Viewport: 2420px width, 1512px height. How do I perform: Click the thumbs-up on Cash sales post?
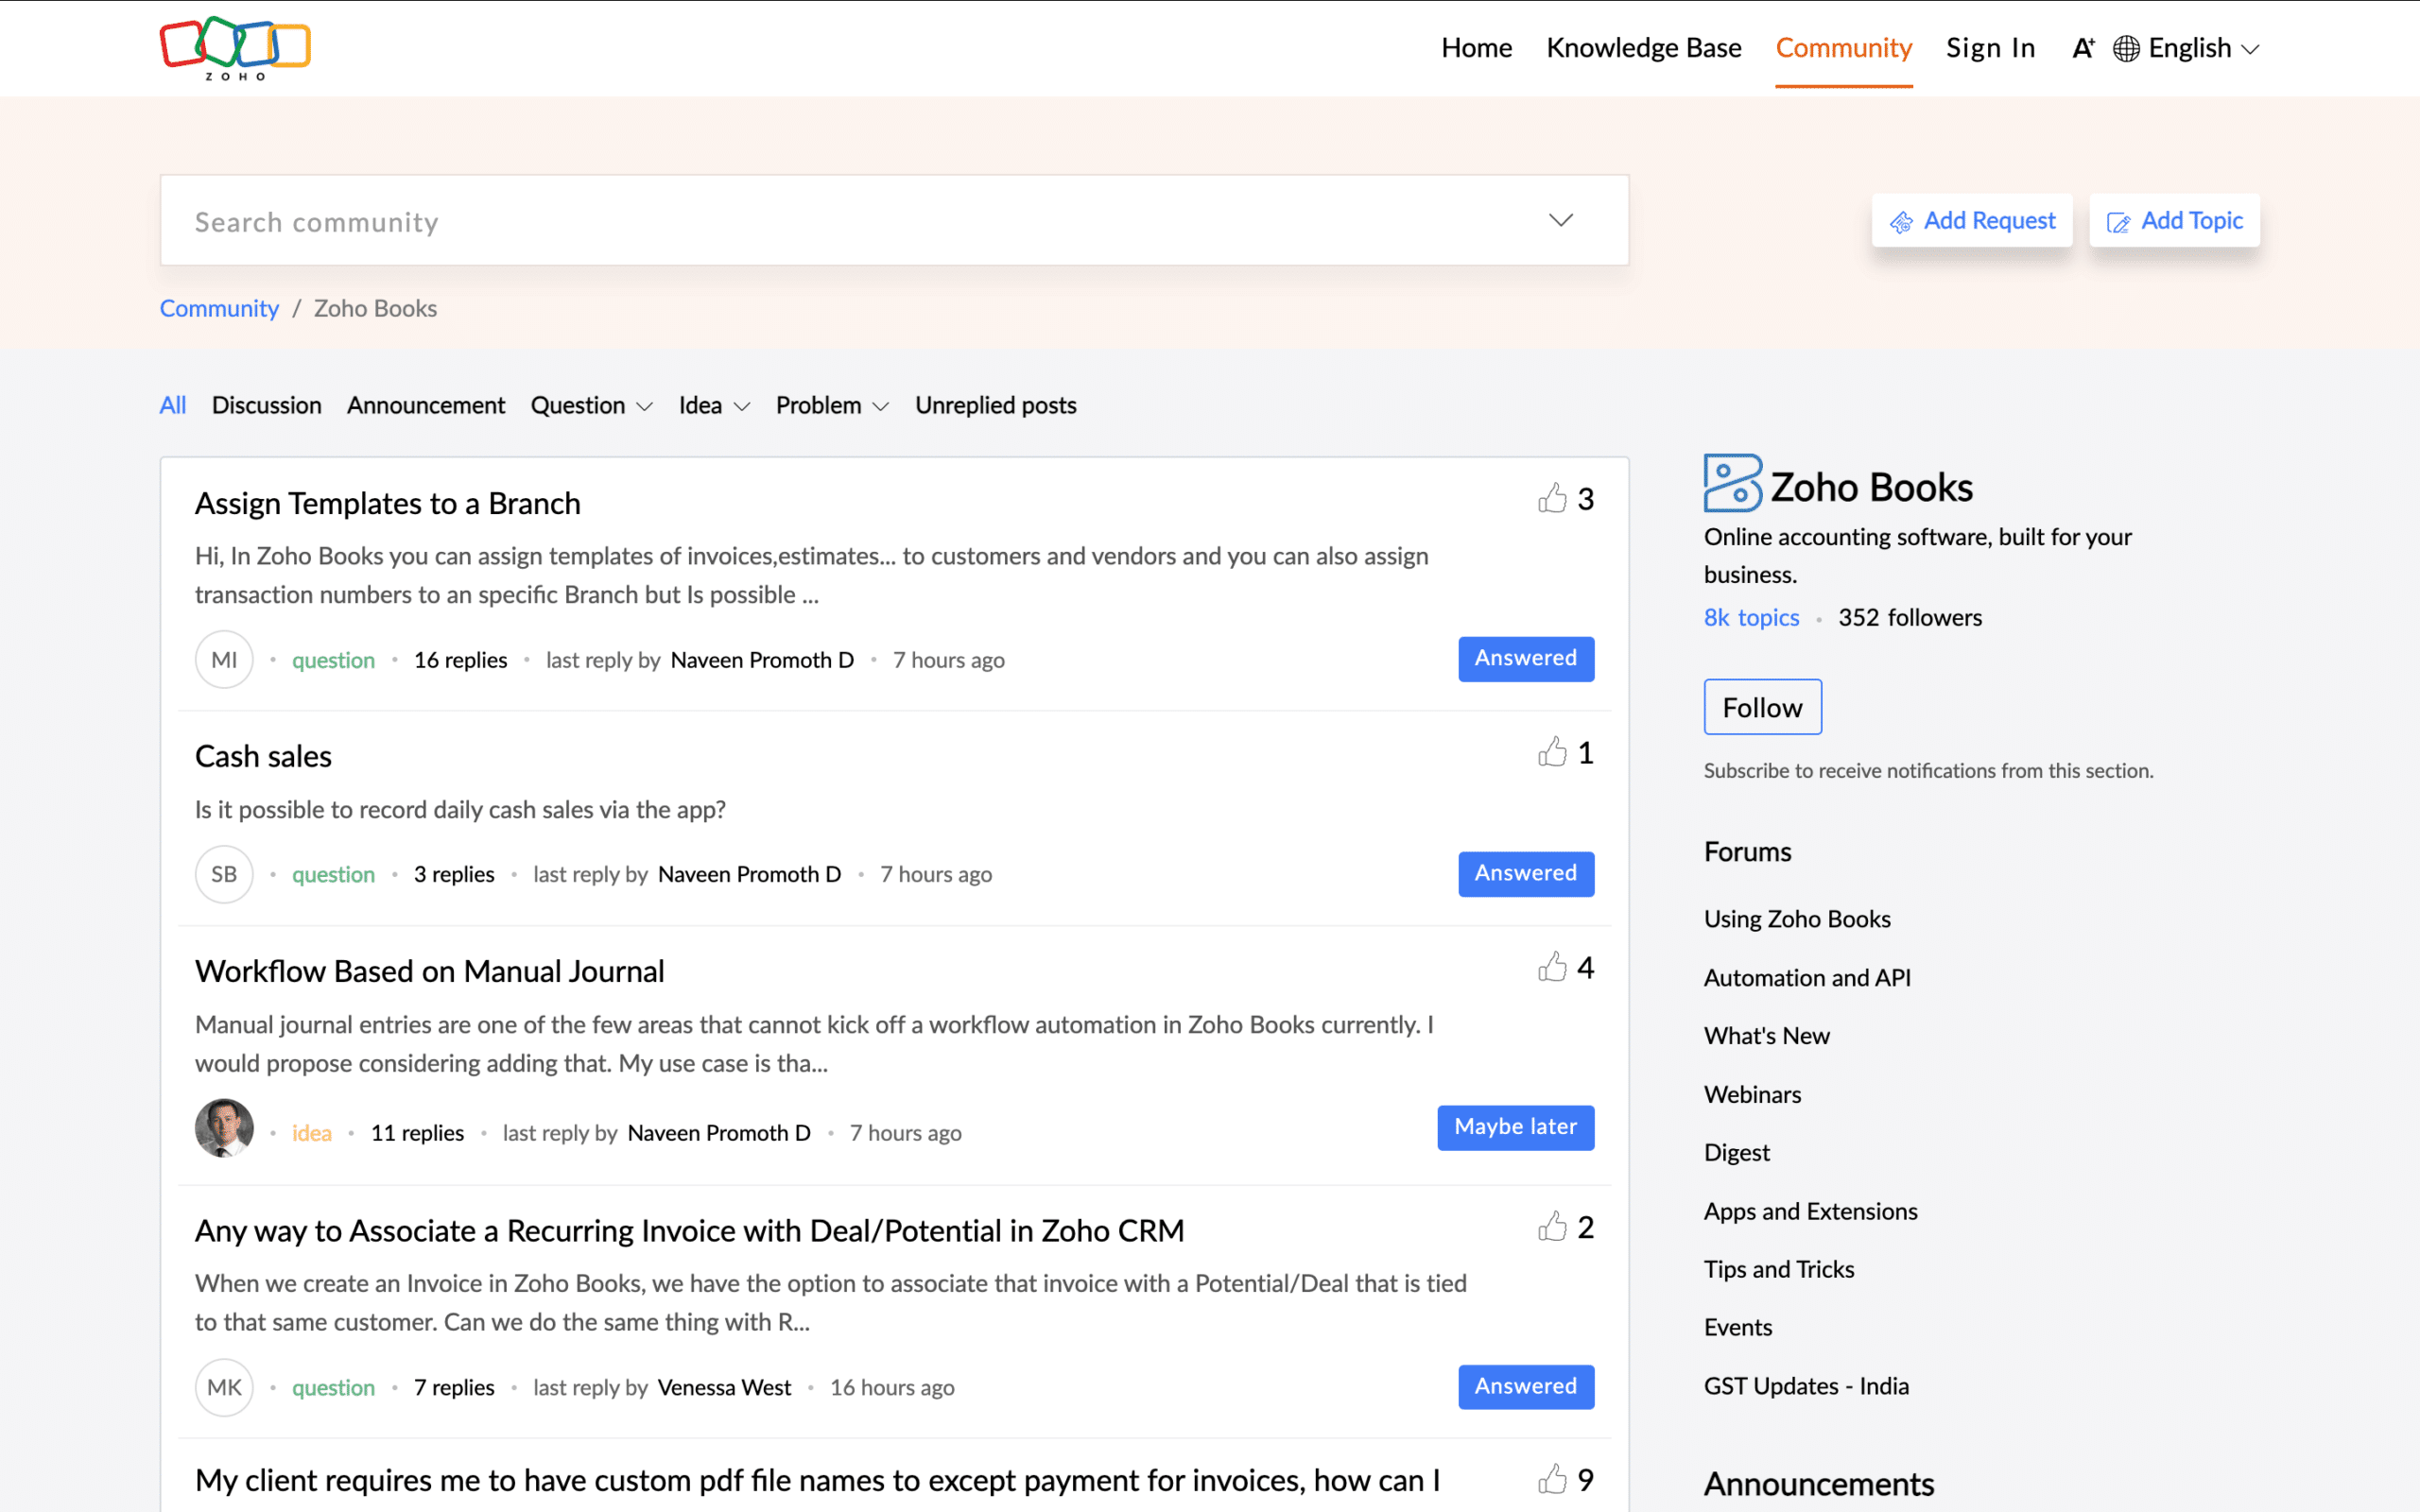1552,752
